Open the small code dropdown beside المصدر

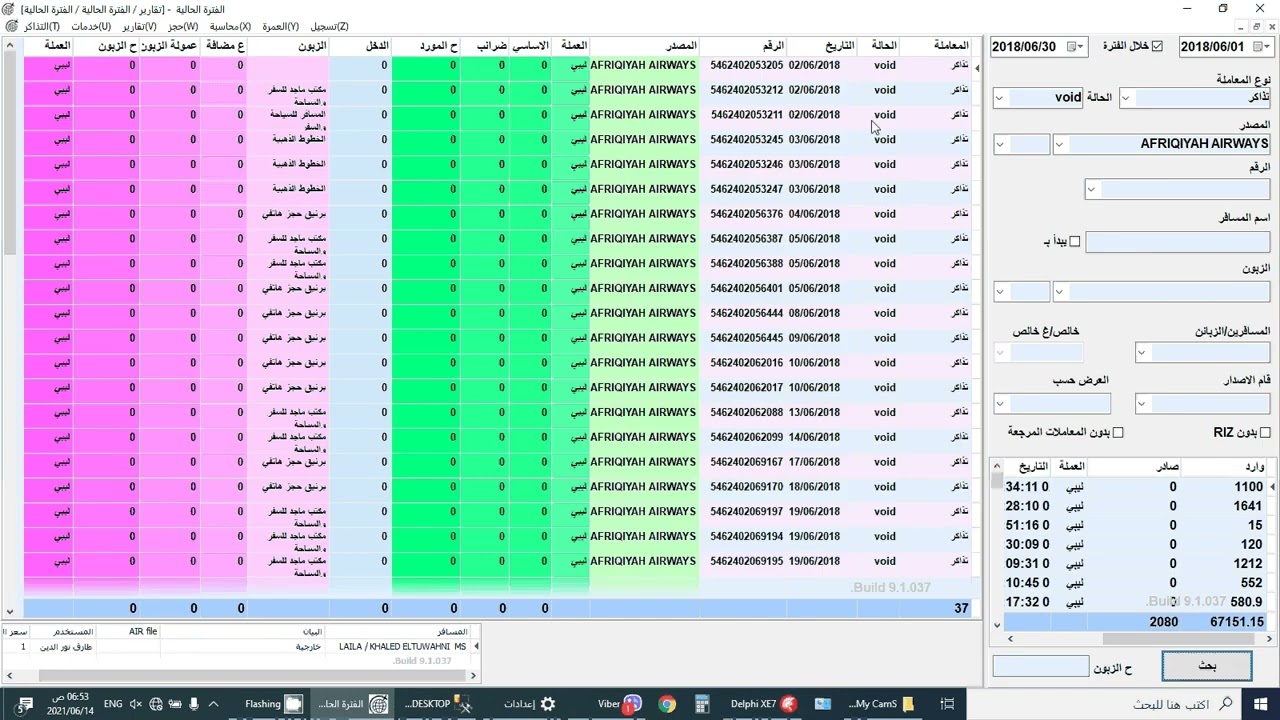pyautogui.click(x=1000, y=144)
